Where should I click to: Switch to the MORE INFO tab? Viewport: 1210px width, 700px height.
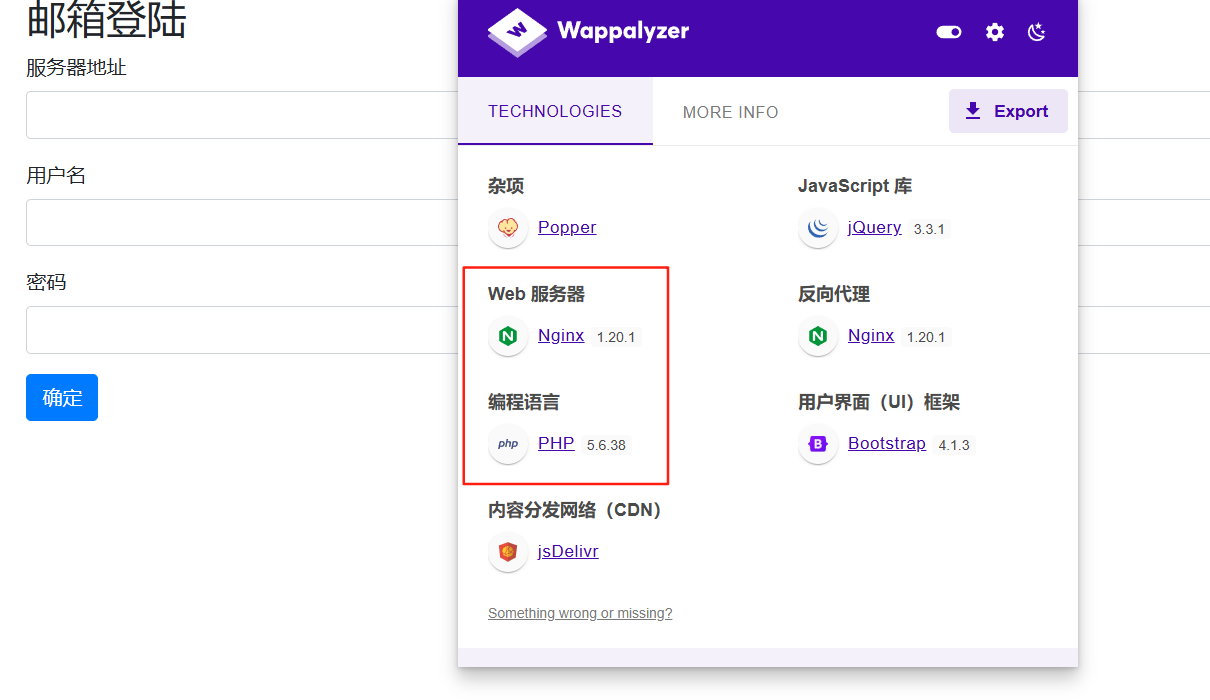coord(730,112)
